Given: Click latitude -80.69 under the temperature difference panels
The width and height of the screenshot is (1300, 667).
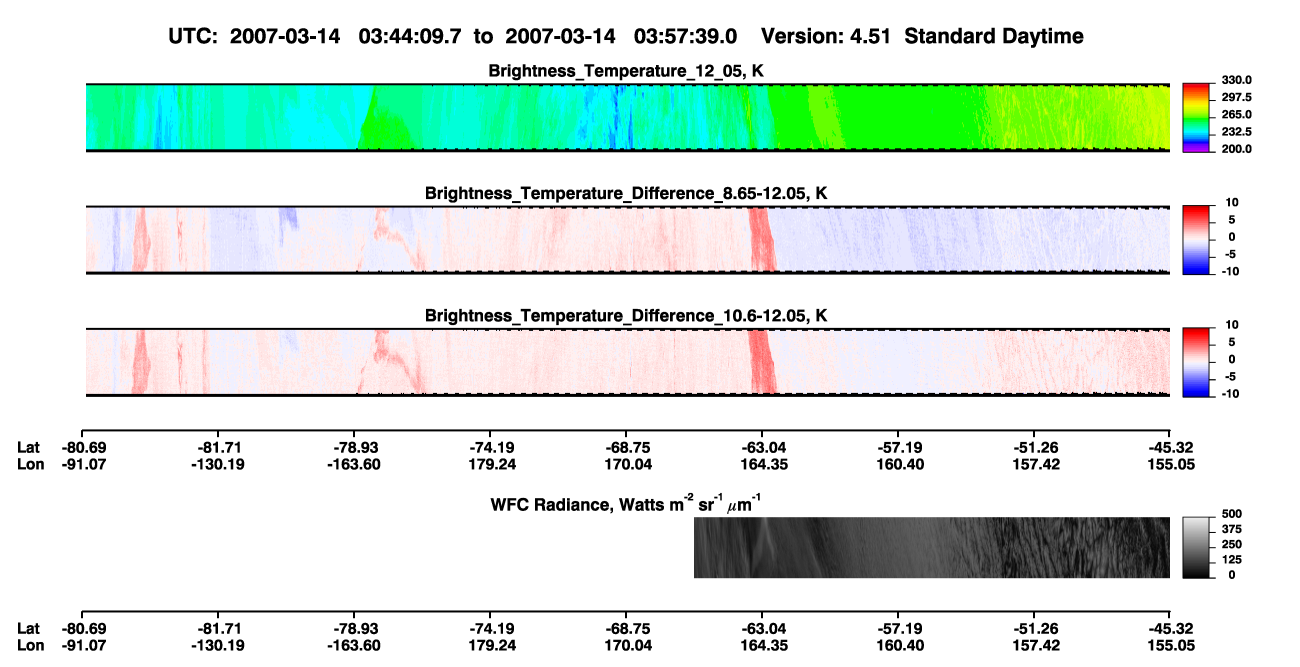Looking at the screenshot, I should 83,447.
